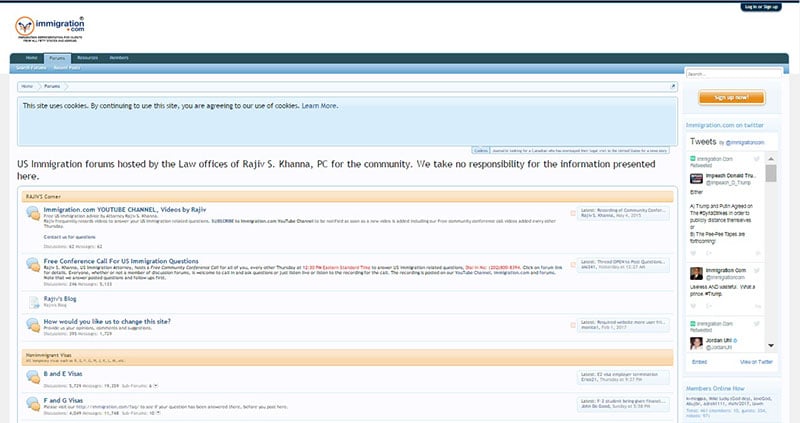The height and width of the screenshot is (423, 800).
Task: Open Search Forums in the sub-navigation
Action: pyautogui.click(x=31, y=68)
